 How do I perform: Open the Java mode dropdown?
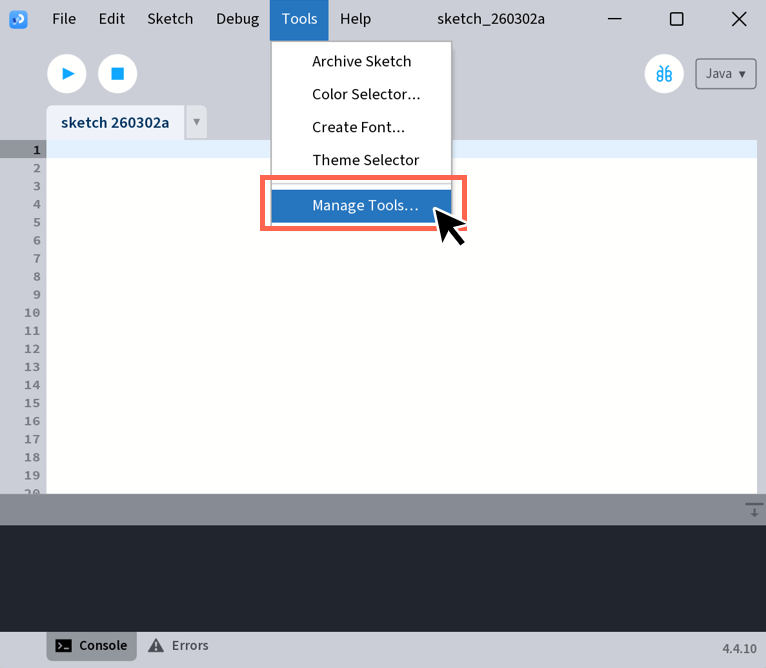(725, 74)
